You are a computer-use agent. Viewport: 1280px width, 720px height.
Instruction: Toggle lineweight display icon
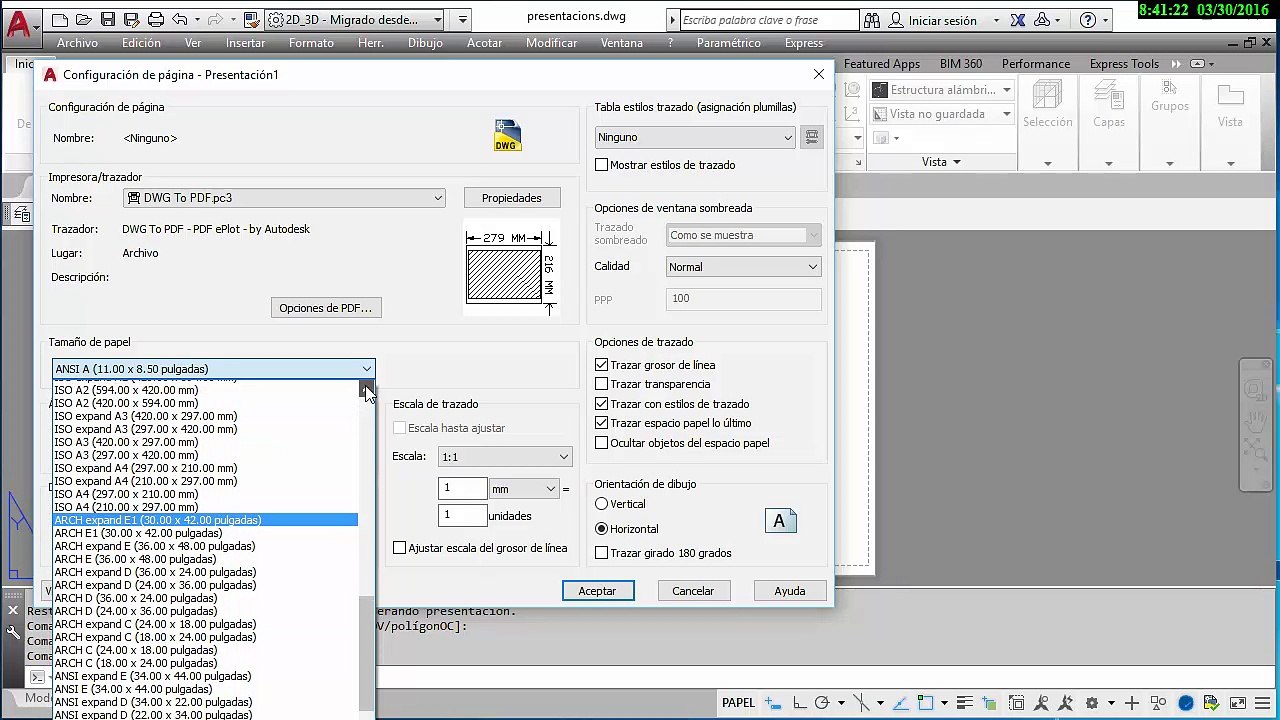tap(965, 703)
